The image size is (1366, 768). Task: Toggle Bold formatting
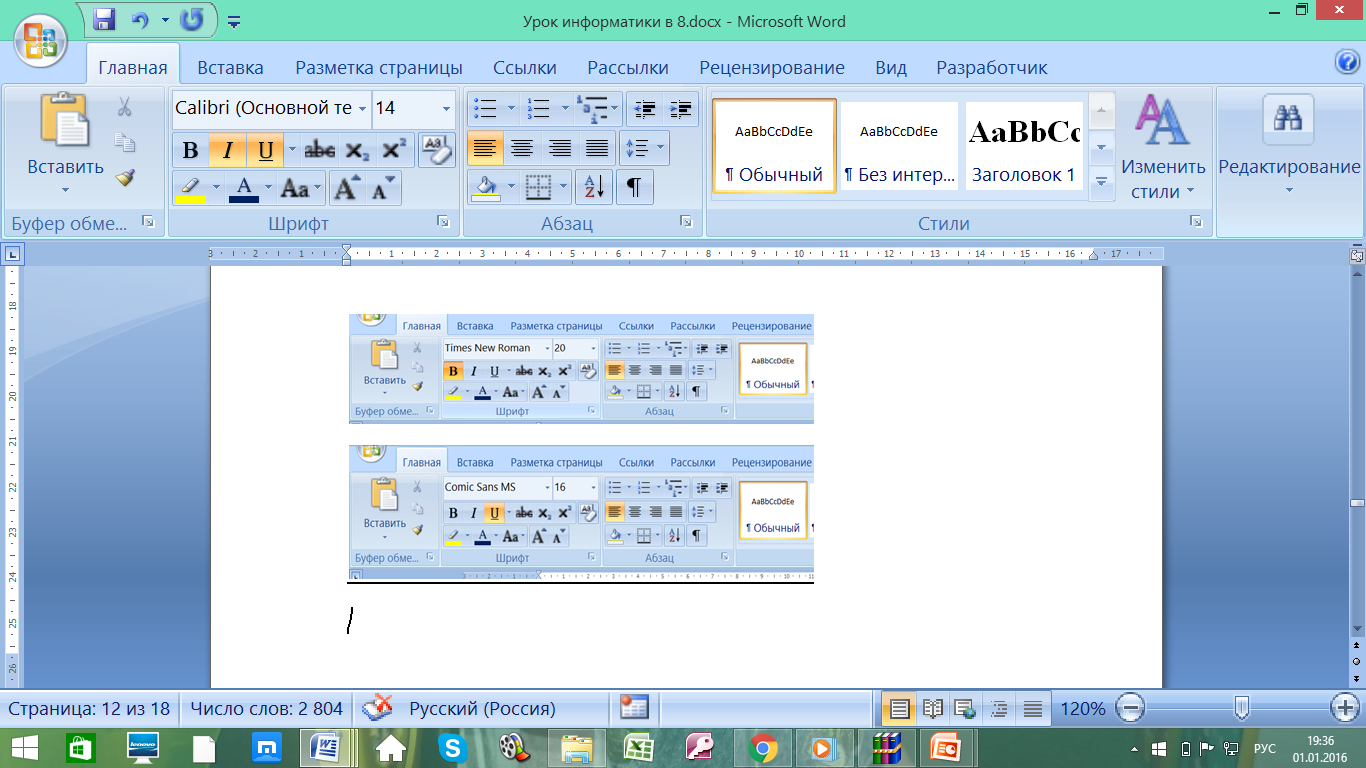pos(190,151)
